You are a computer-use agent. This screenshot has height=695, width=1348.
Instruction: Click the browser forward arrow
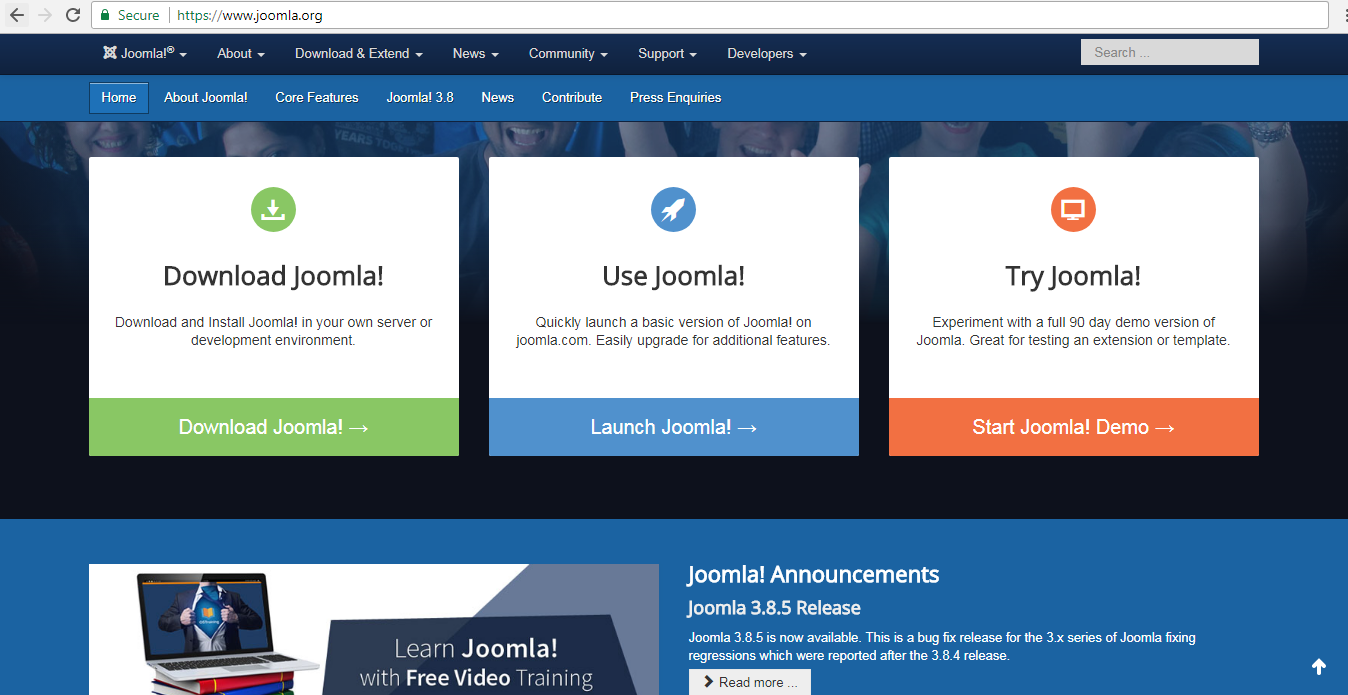(44, 15)
